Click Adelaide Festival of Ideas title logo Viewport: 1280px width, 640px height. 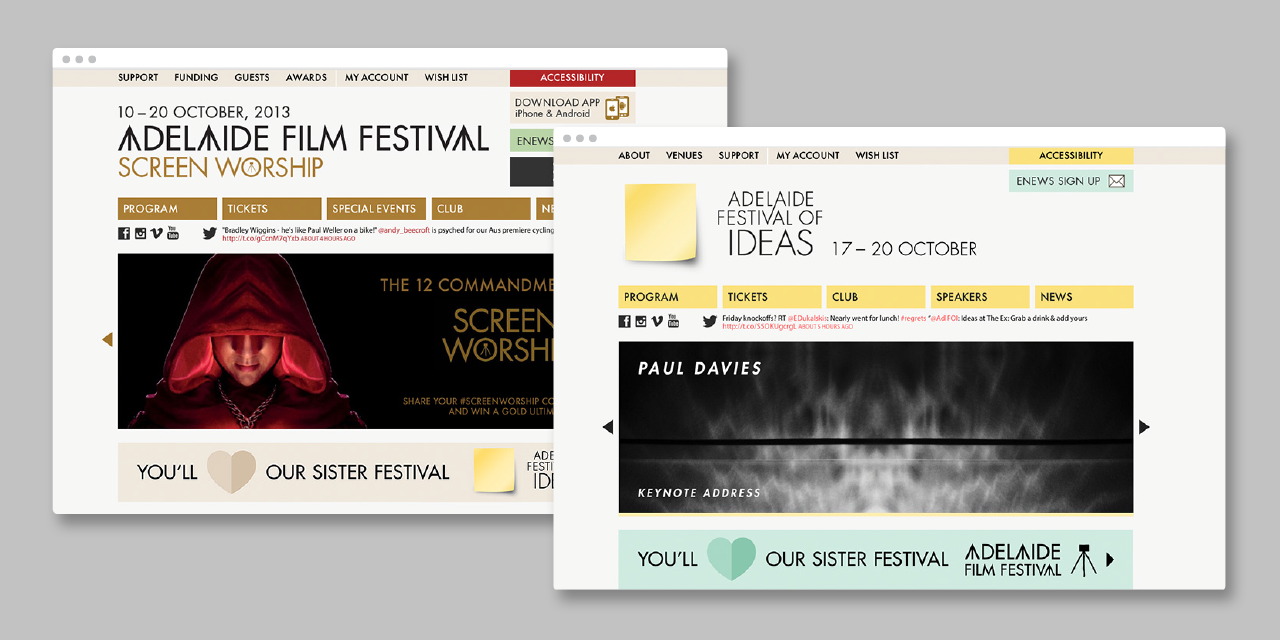(x=770, y=223)
